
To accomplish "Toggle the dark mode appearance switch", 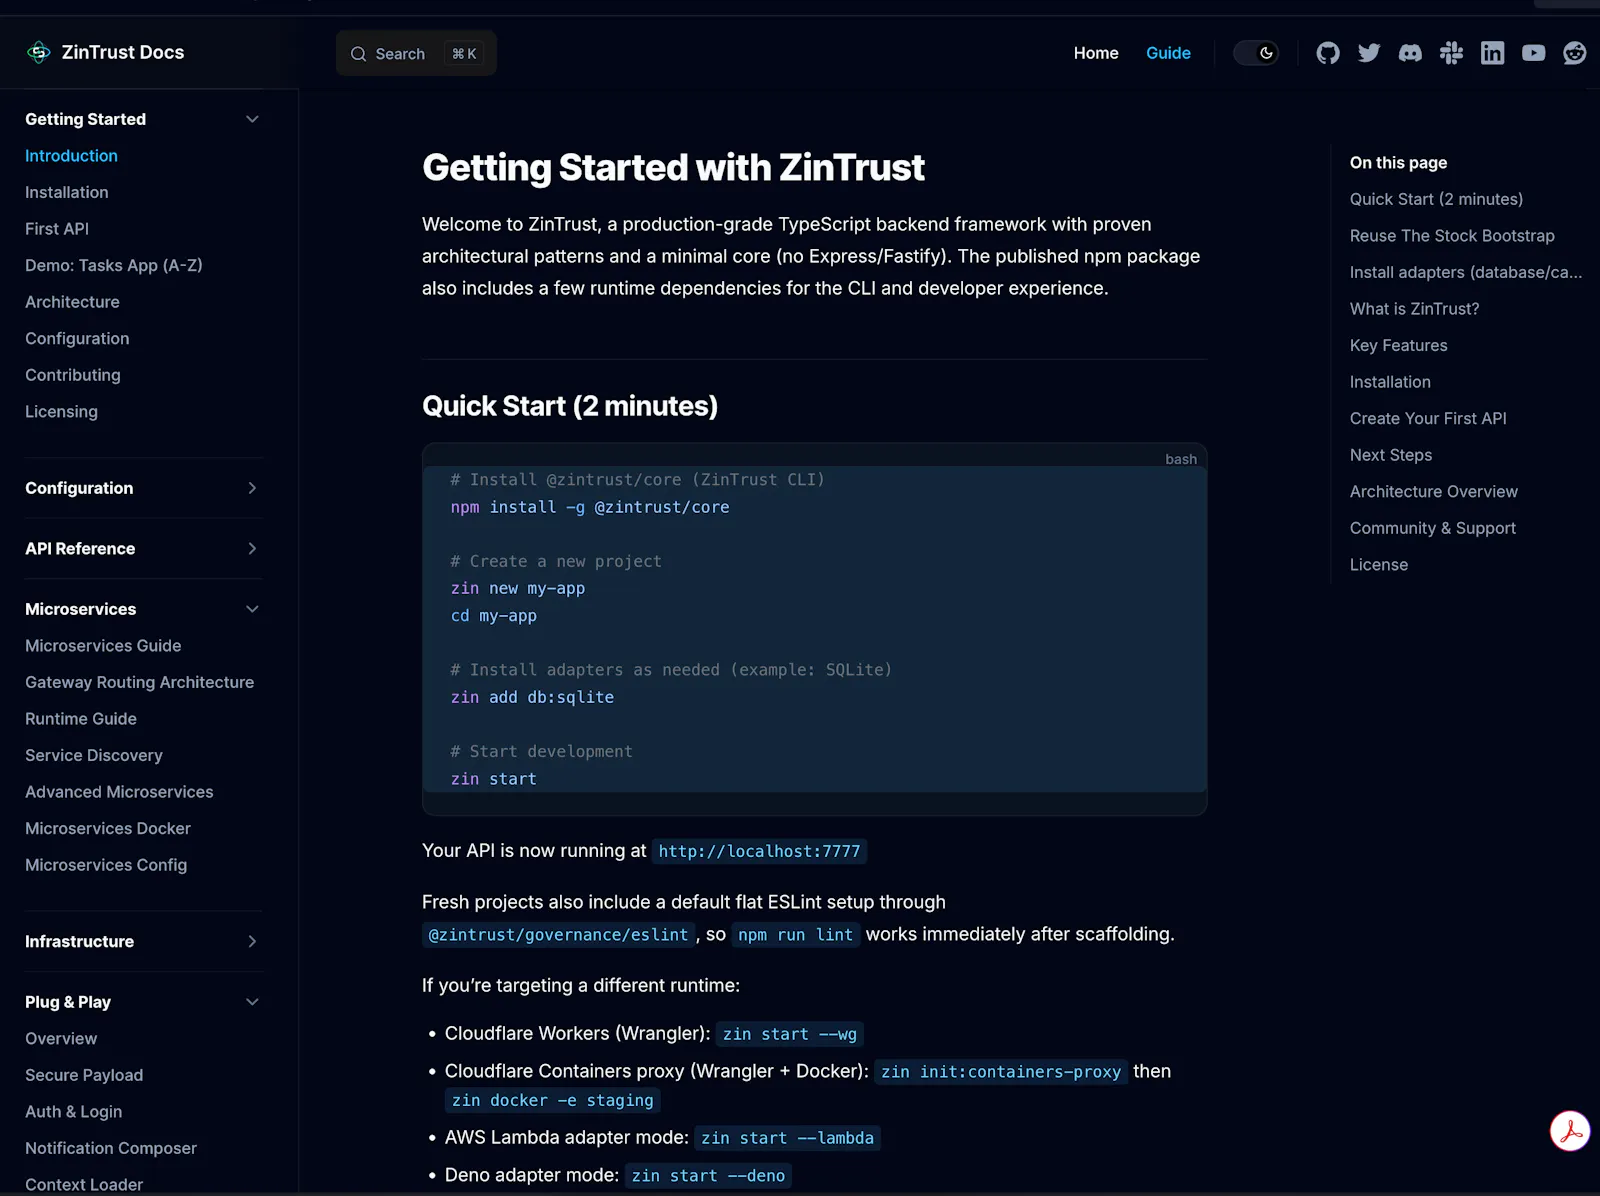I will [1256, 53].
